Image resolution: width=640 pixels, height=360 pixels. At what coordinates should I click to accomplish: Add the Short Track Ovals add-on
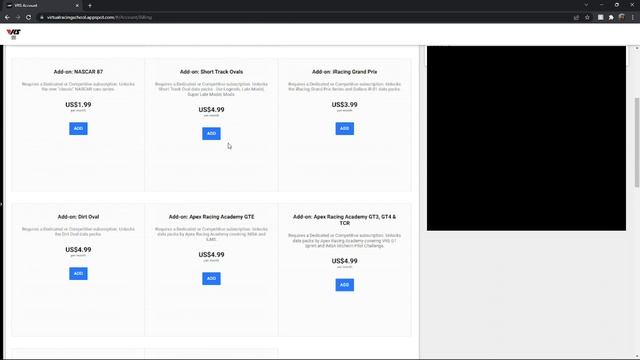pyautogui.click(x=211, y=133)
